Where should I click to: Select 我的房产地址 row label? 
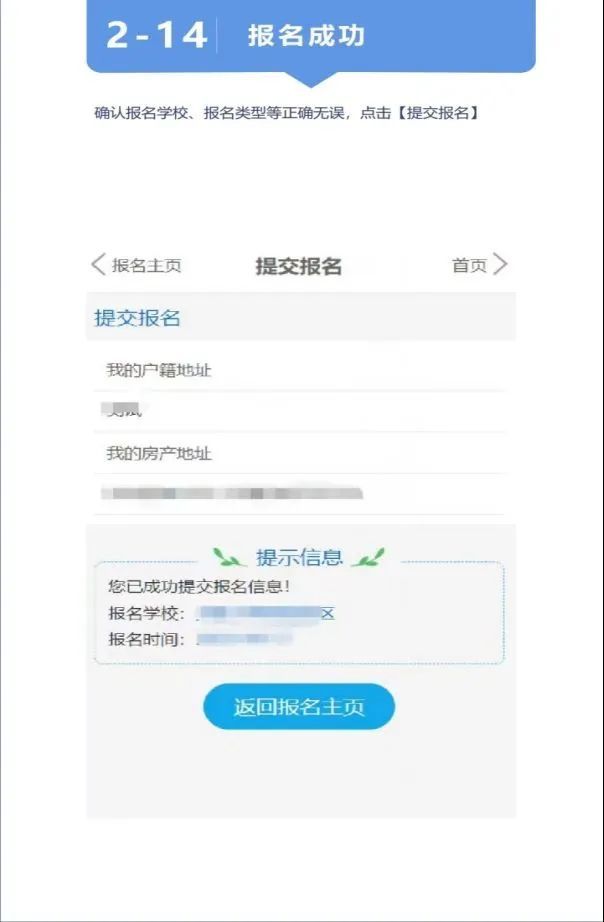[159, 453]
